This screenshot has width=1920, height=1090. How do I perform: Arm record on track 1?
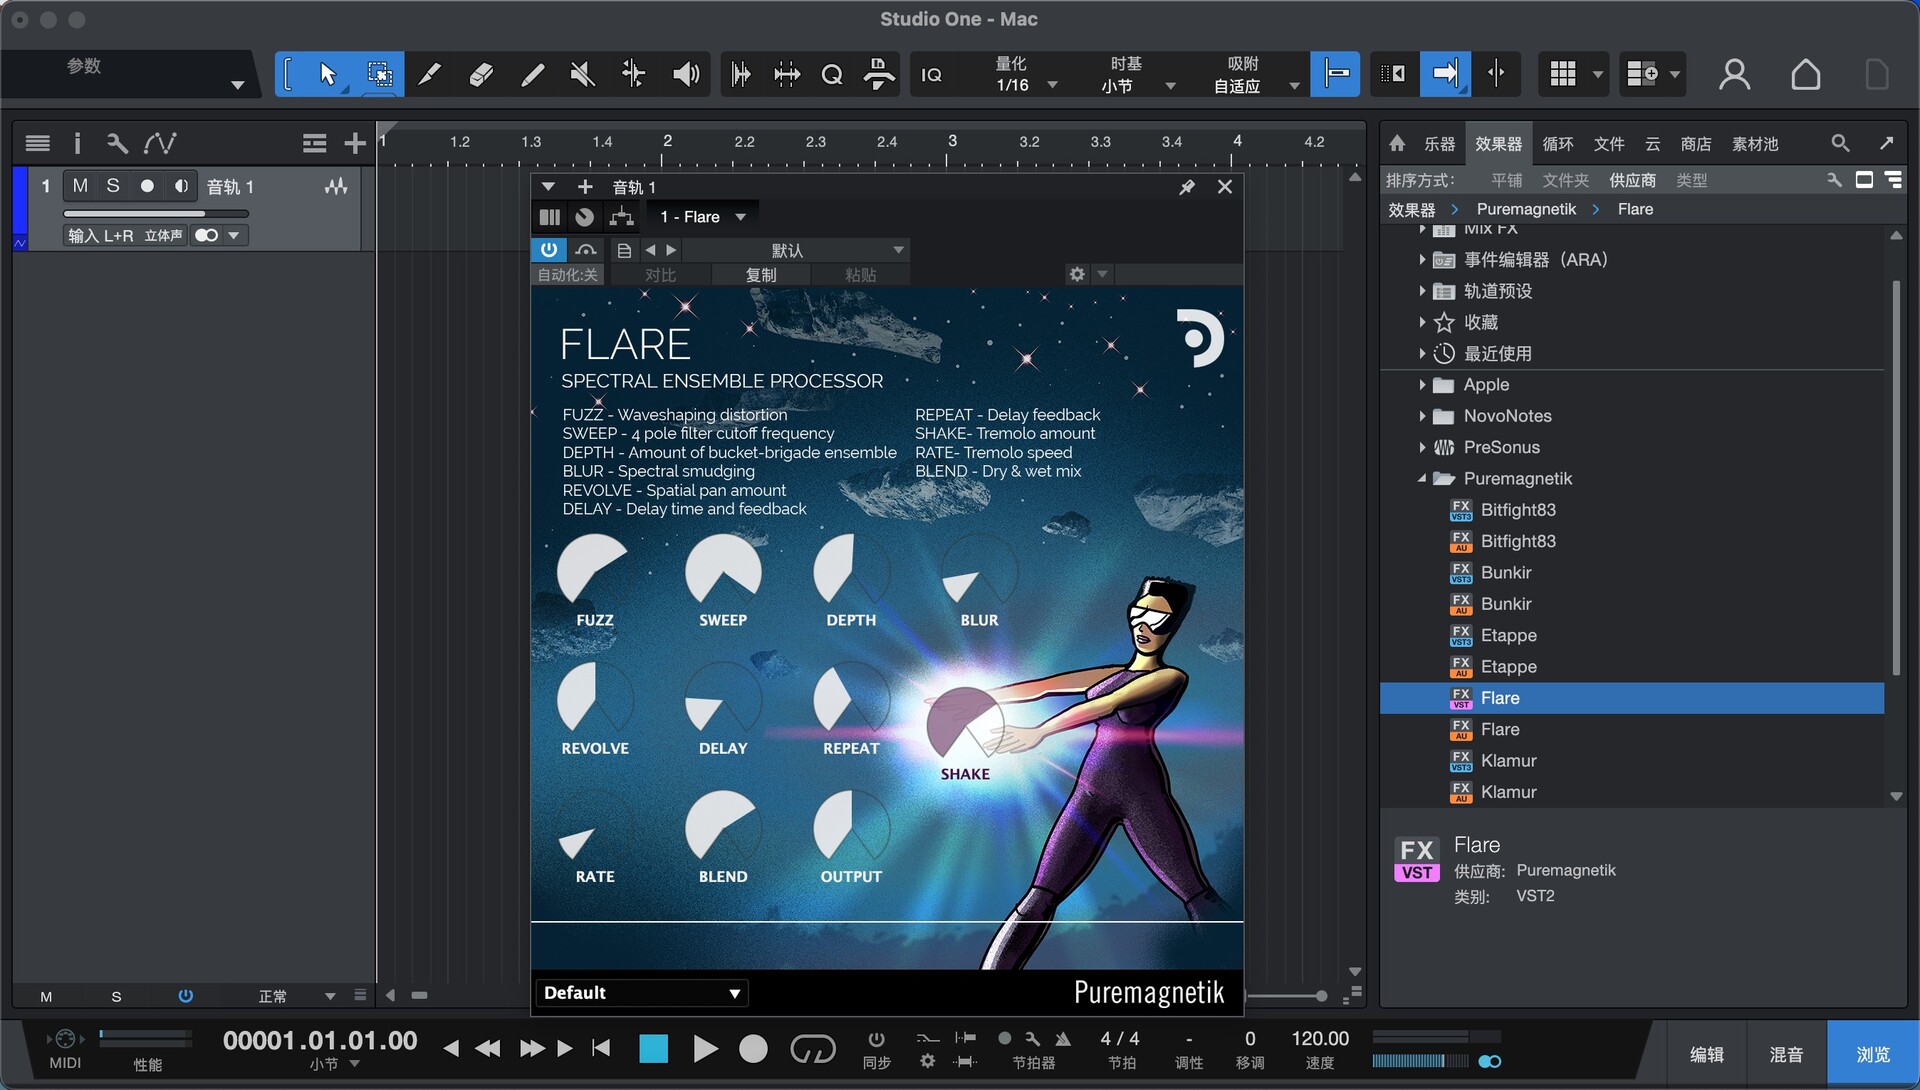147,186
